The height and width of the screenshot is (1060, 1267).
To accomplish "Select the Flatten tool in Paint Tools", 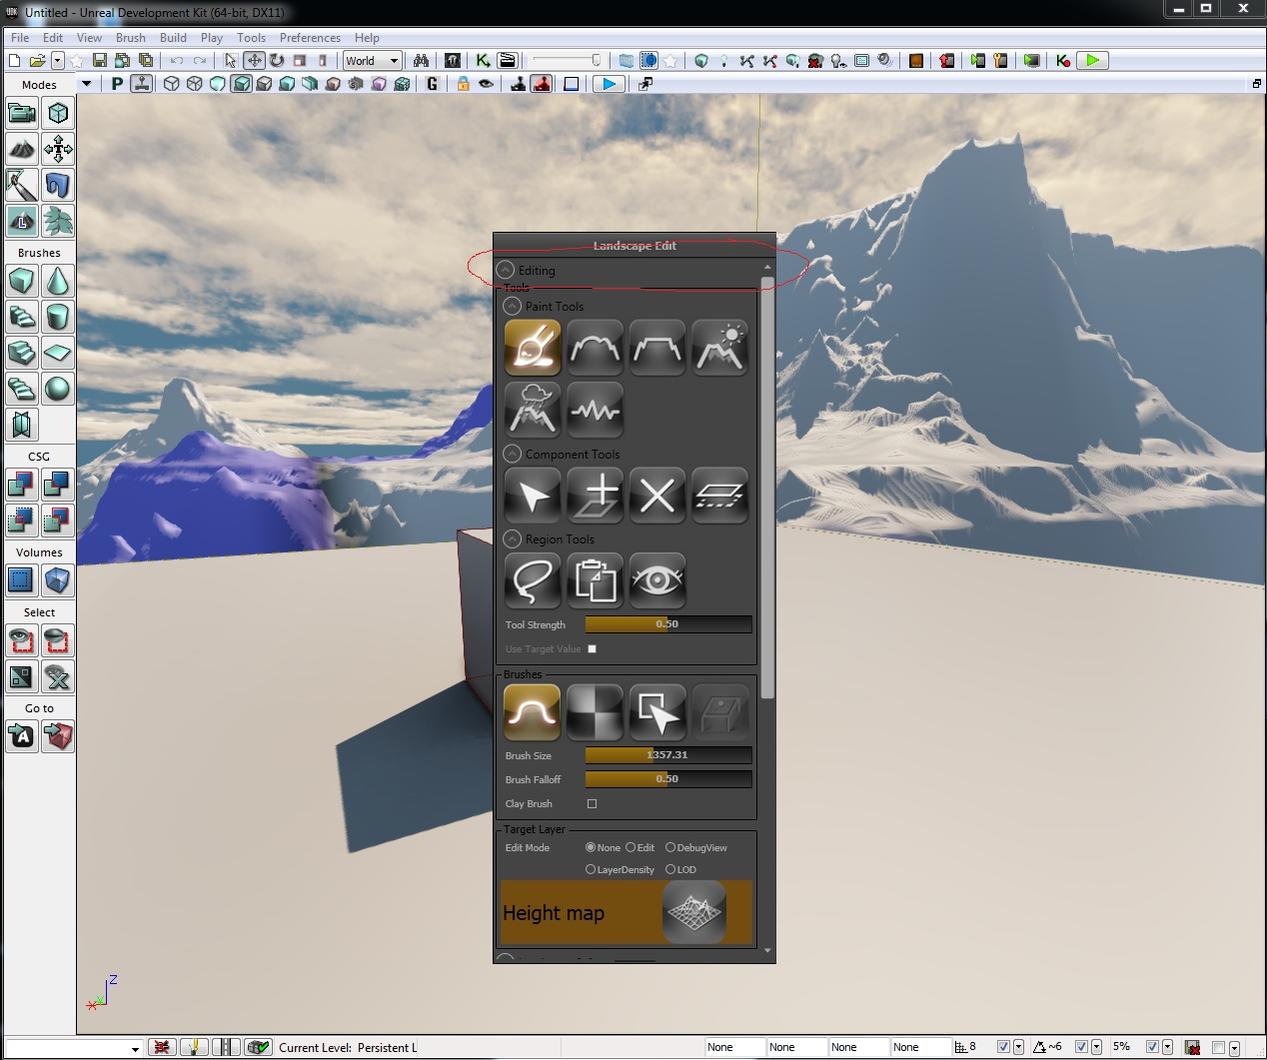I will (657, 347).
